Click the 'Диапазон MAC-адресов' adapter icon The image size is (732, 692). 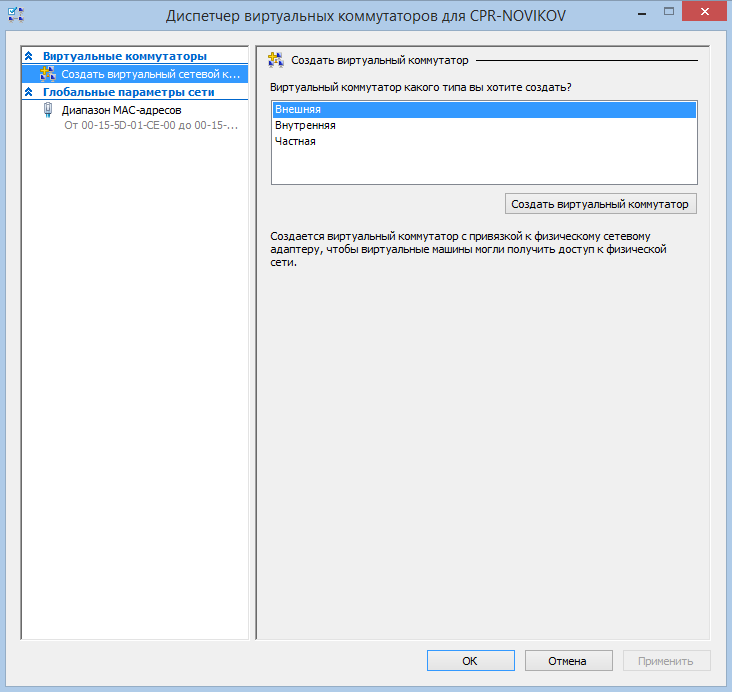pyautogui.click(x=48, y=110)
